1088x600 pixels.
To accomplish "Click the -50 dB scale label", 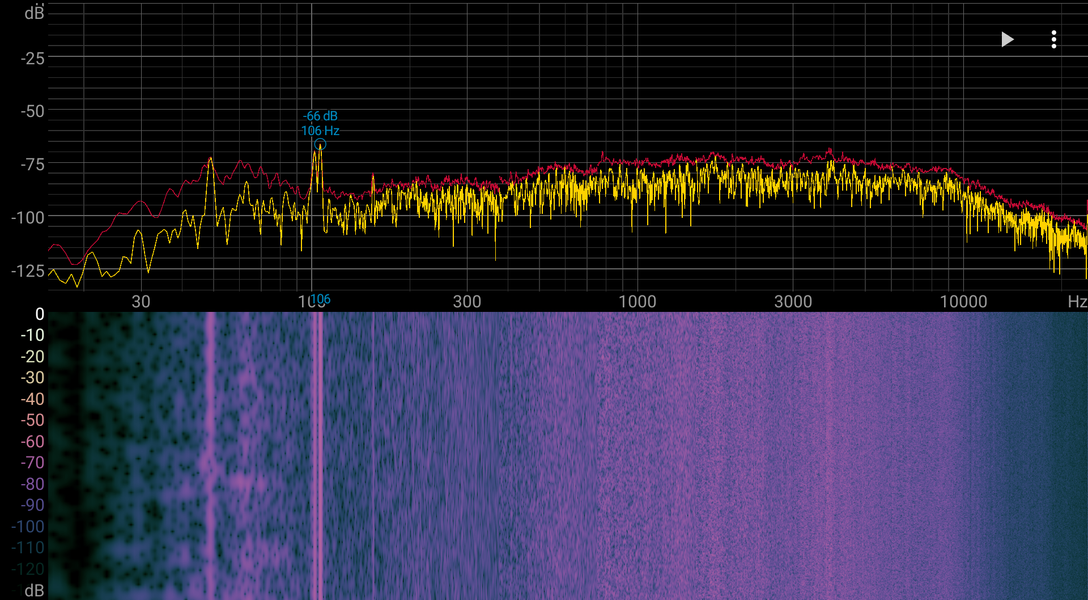I will pos(31,111).
